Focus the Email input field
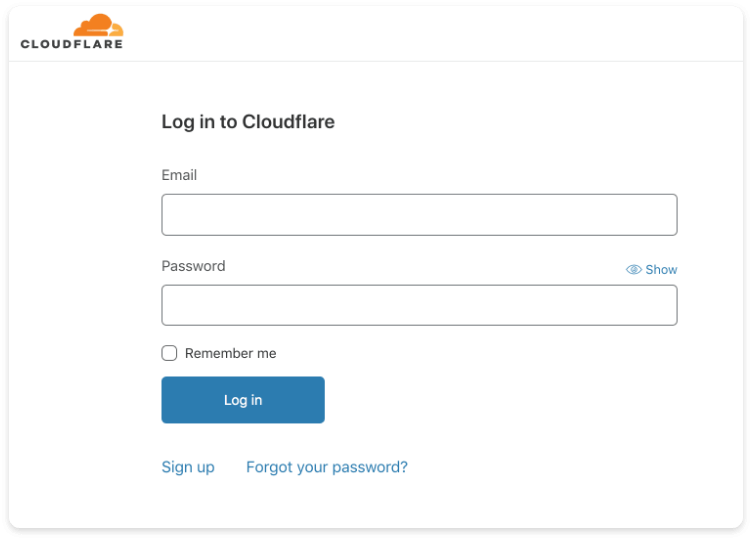752x540 pixels. coord(419,215)
